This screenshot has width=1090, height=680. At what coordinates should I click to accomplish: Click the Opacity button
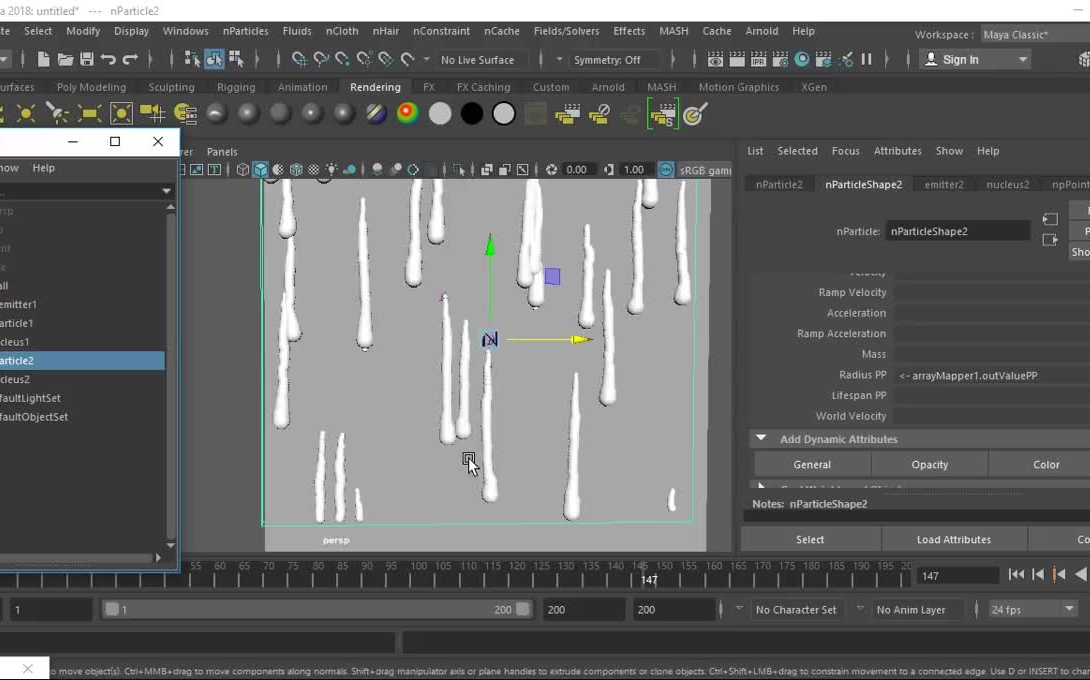click(x=929, y=465)
